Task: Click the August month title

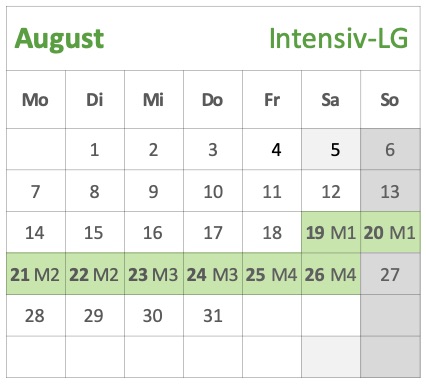Action: click(59, 40)
